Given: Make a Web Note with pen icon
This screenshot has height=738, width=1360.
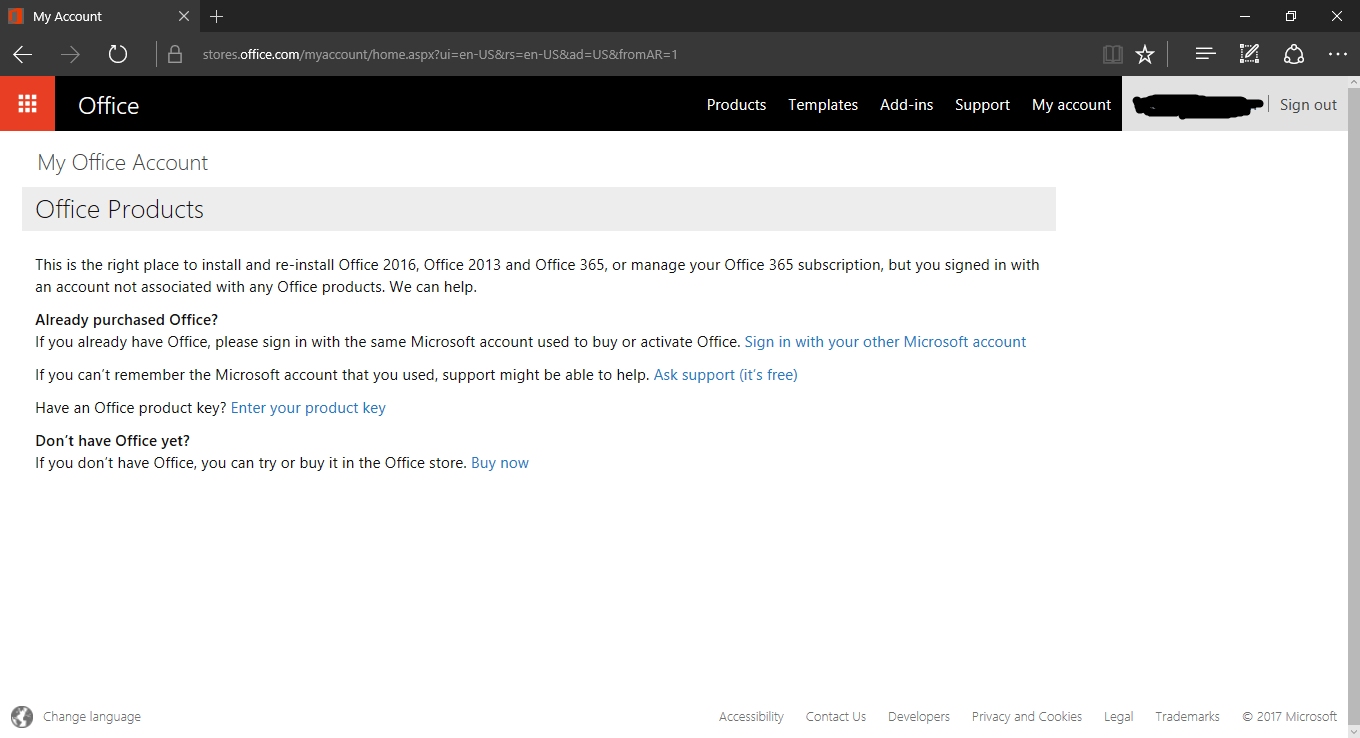Looking at the screenshot, I should coord(1249,54).
